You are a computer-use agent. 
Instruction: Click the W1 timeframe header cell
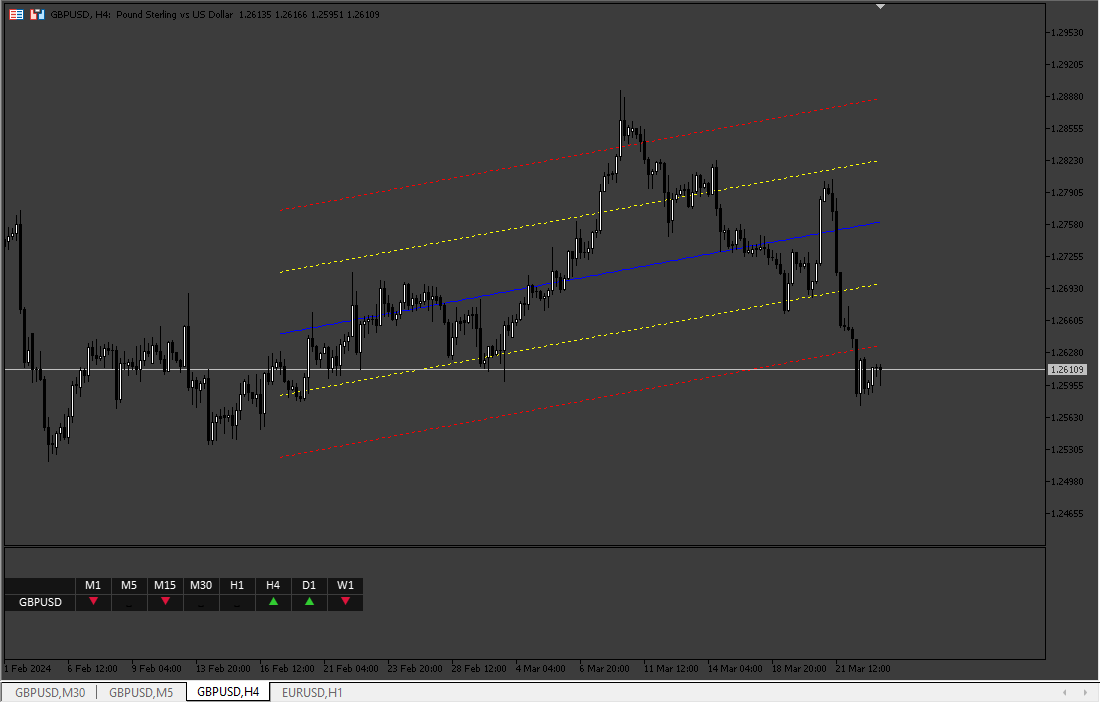point(345,585)
